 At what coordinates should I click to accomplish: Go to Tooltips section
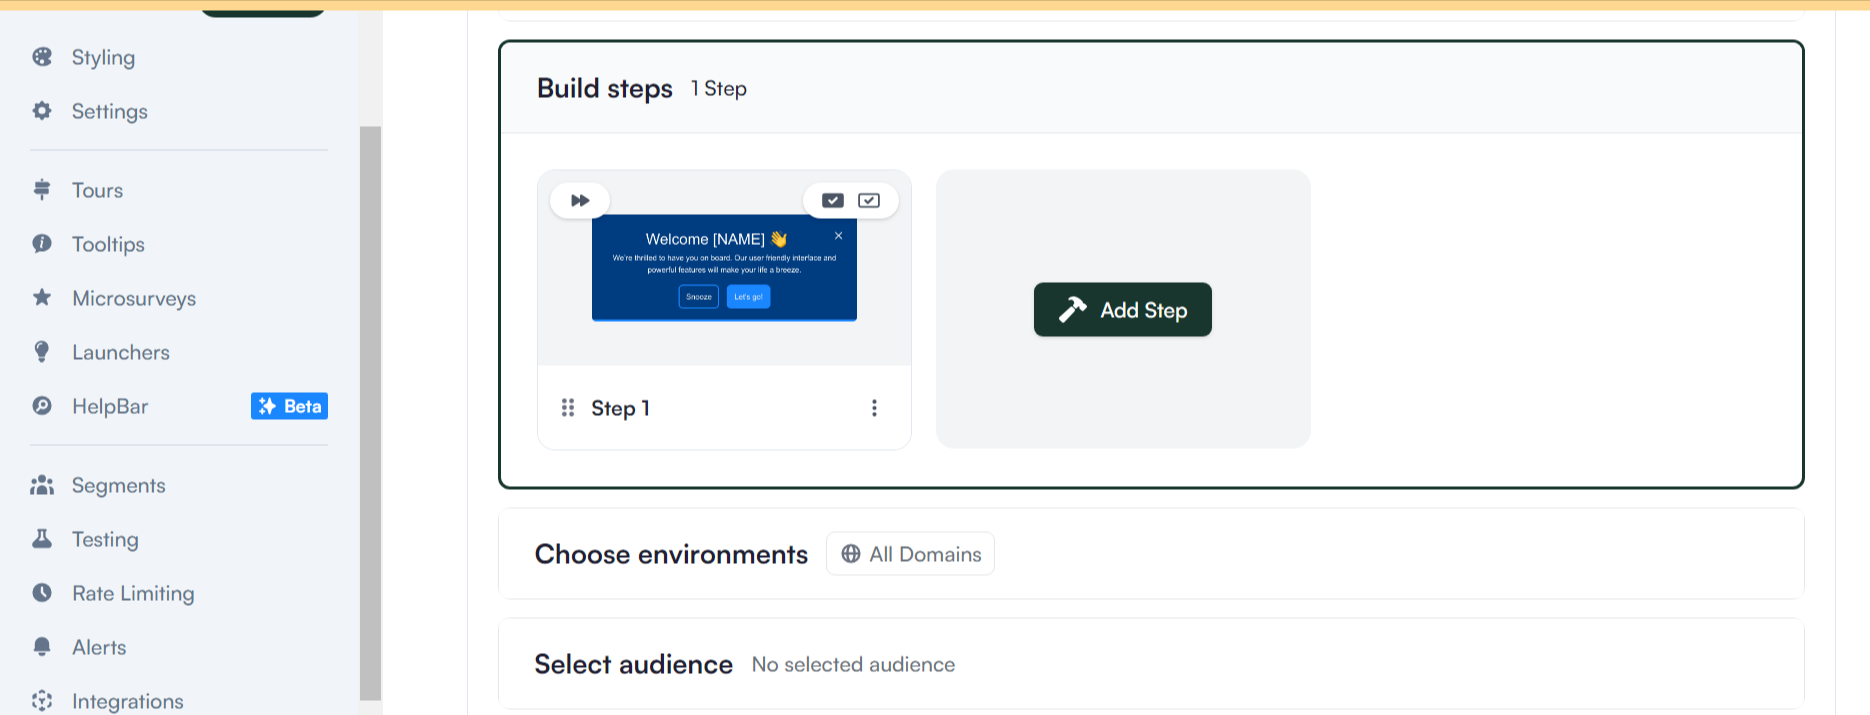(108, 244)
